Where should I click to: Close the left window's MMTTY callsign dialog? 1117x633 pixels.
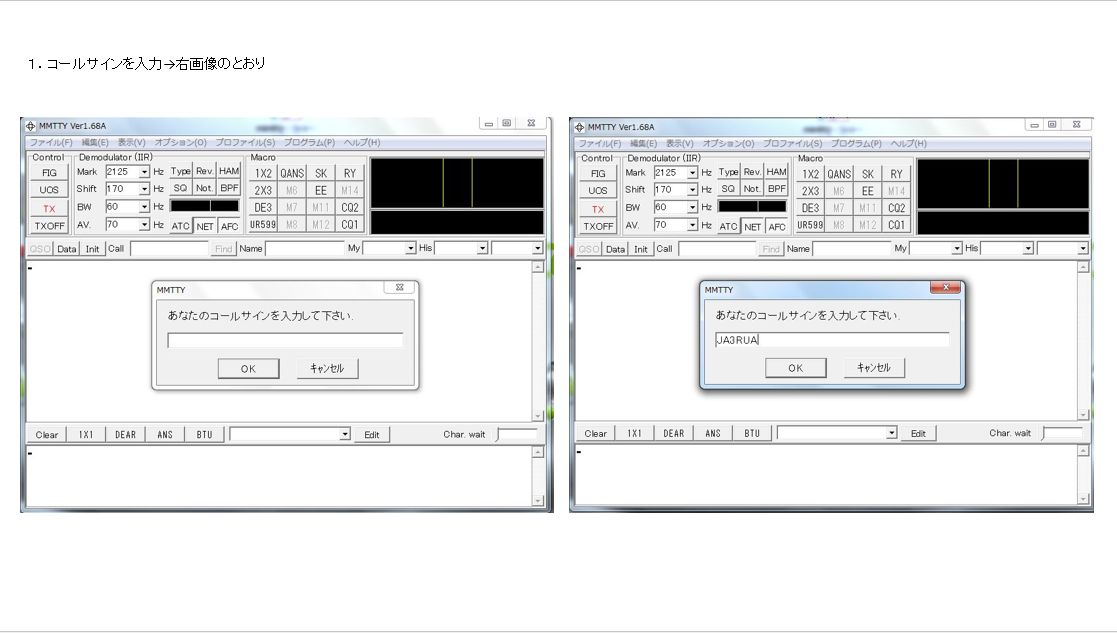click(400, 287)
